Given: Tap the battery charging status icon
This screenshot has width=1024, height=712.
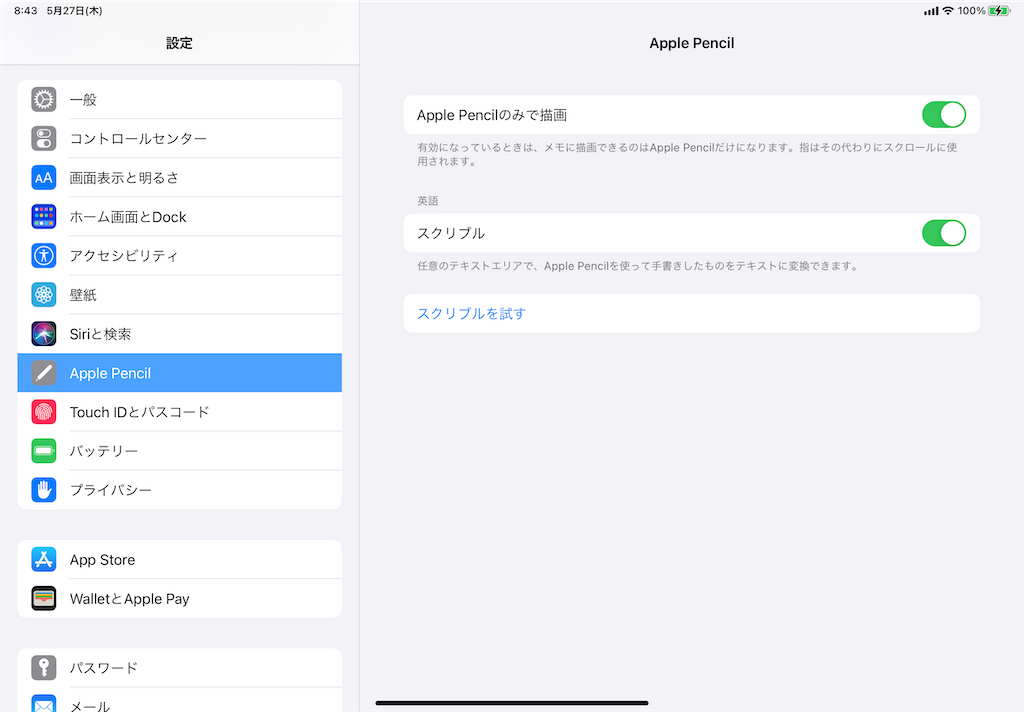Looking at the screenshot, I should [999, 10].
